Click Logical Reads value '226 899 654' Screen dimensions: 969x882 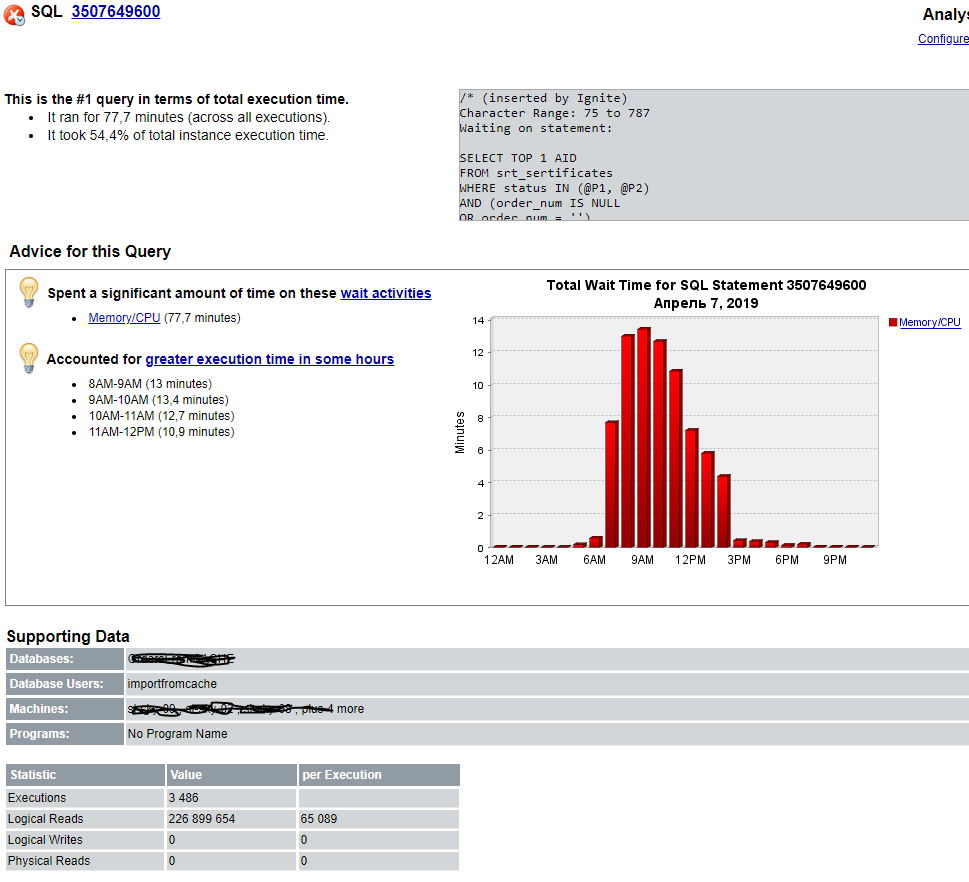click(x=201, y=819)
